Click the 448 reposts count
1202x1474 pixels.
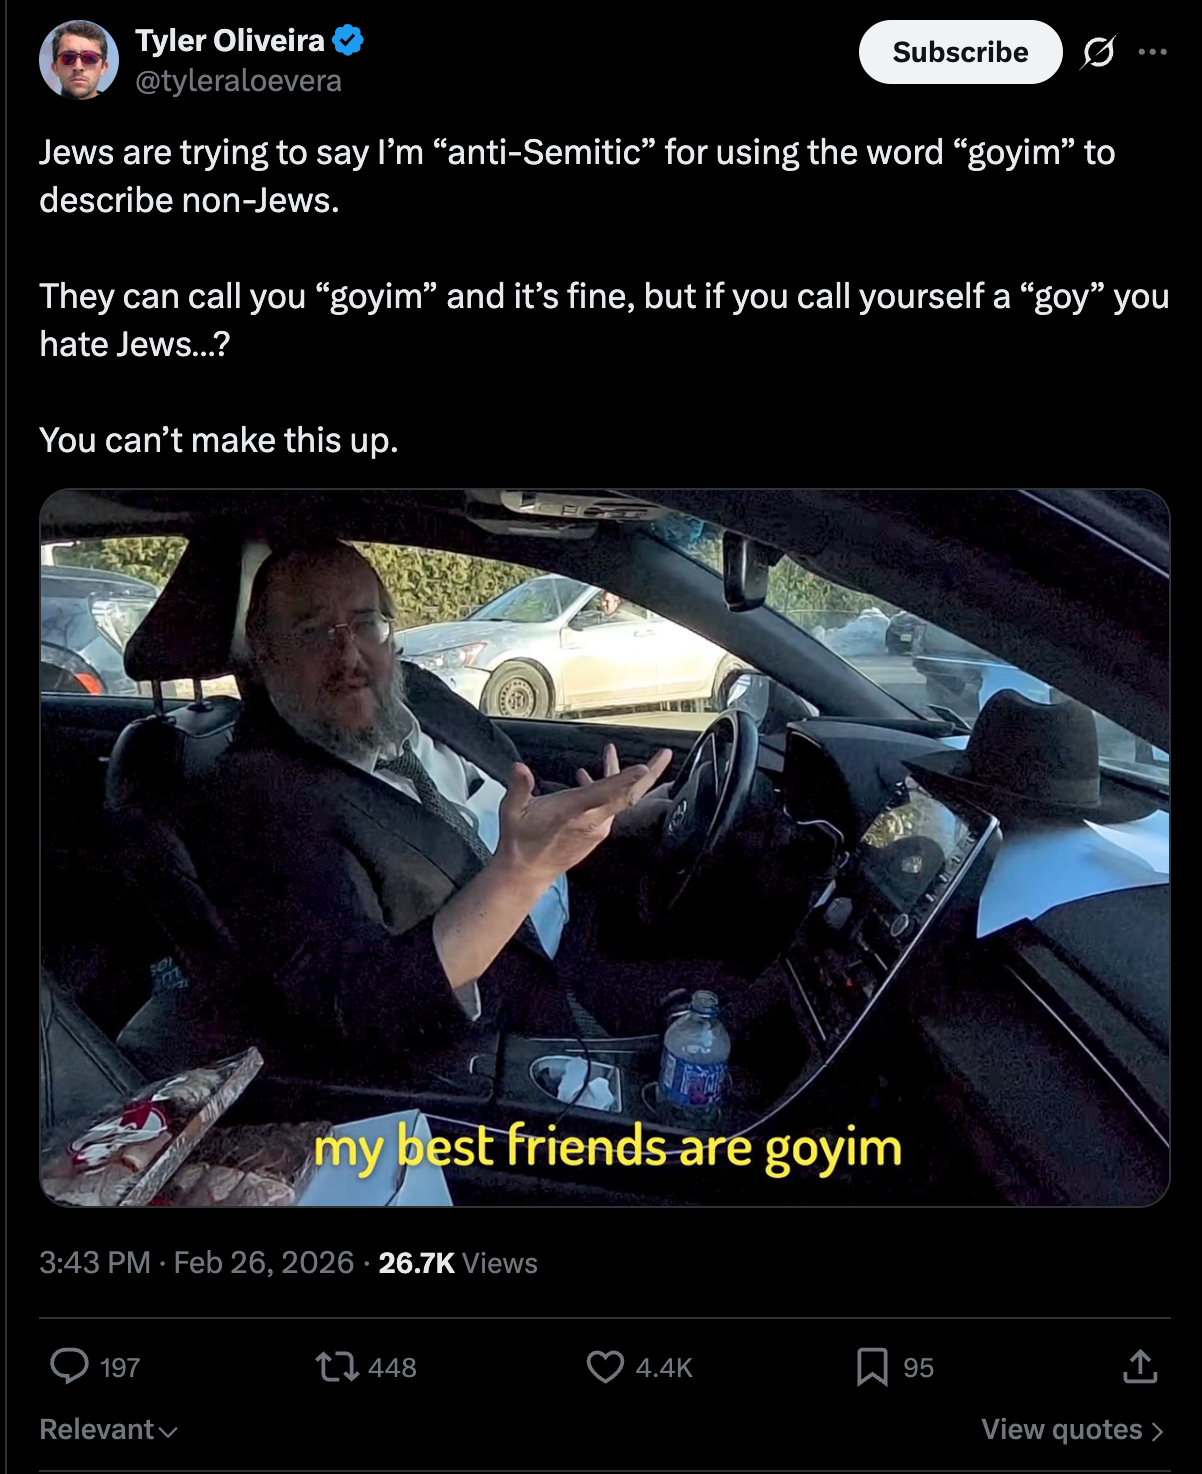click(x=392, y=1367)
